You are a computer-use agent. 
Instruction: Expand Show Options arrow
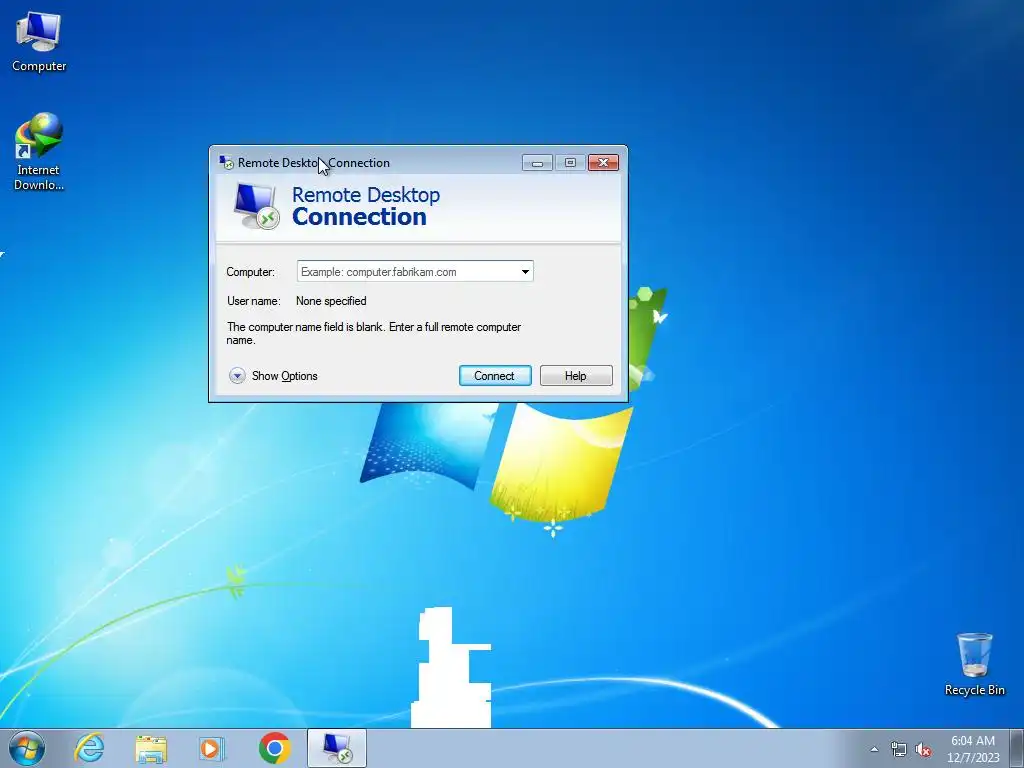point(237,376)
